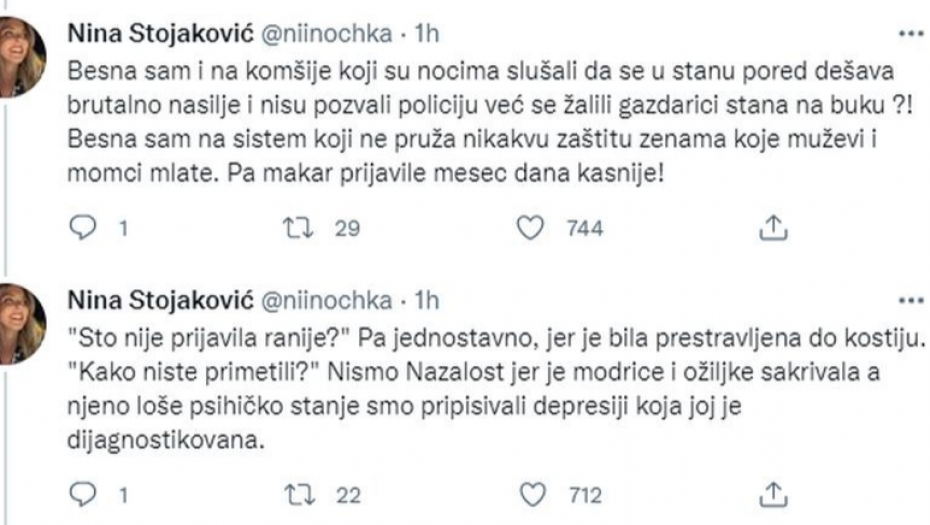Image resolution: width=930 pixels, height=525 pixels.
Task: Open the 1h timestamp of the top tweet
Action: tap(428, 34)
